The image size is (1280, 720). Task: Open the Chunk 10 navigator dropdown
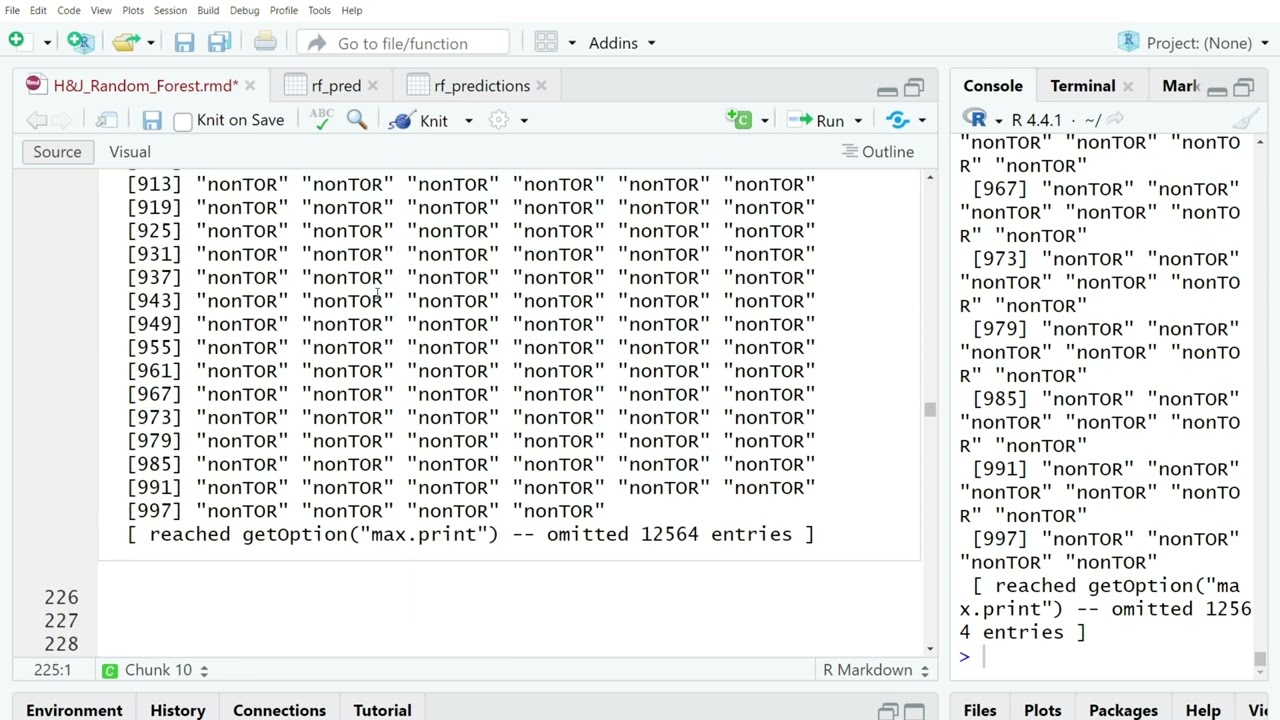[x=167, y=670]
